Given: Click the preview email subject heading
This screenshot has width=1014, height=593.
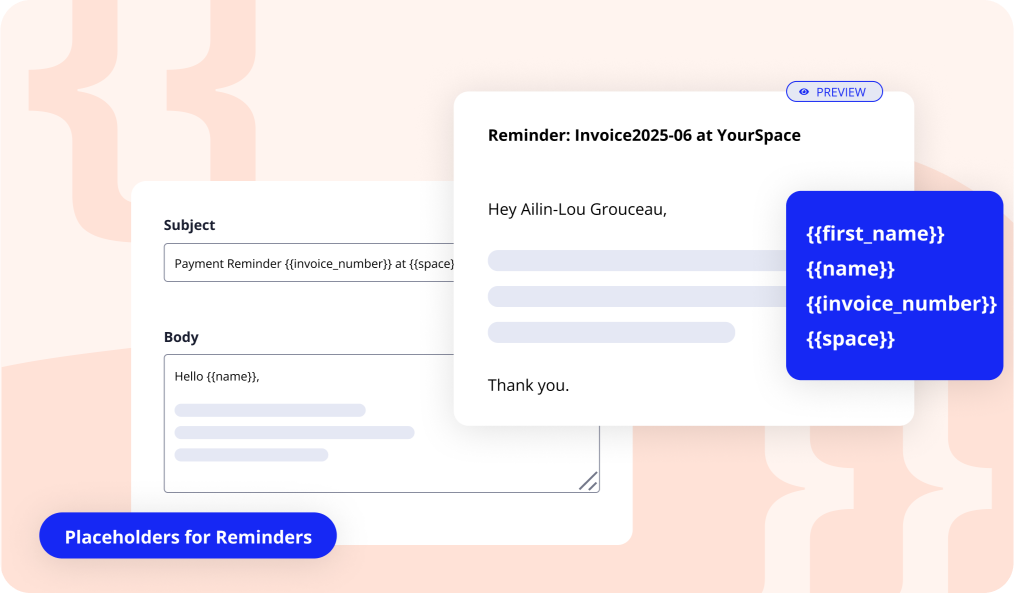Looking at the screenshot, I should pos(644,135).
